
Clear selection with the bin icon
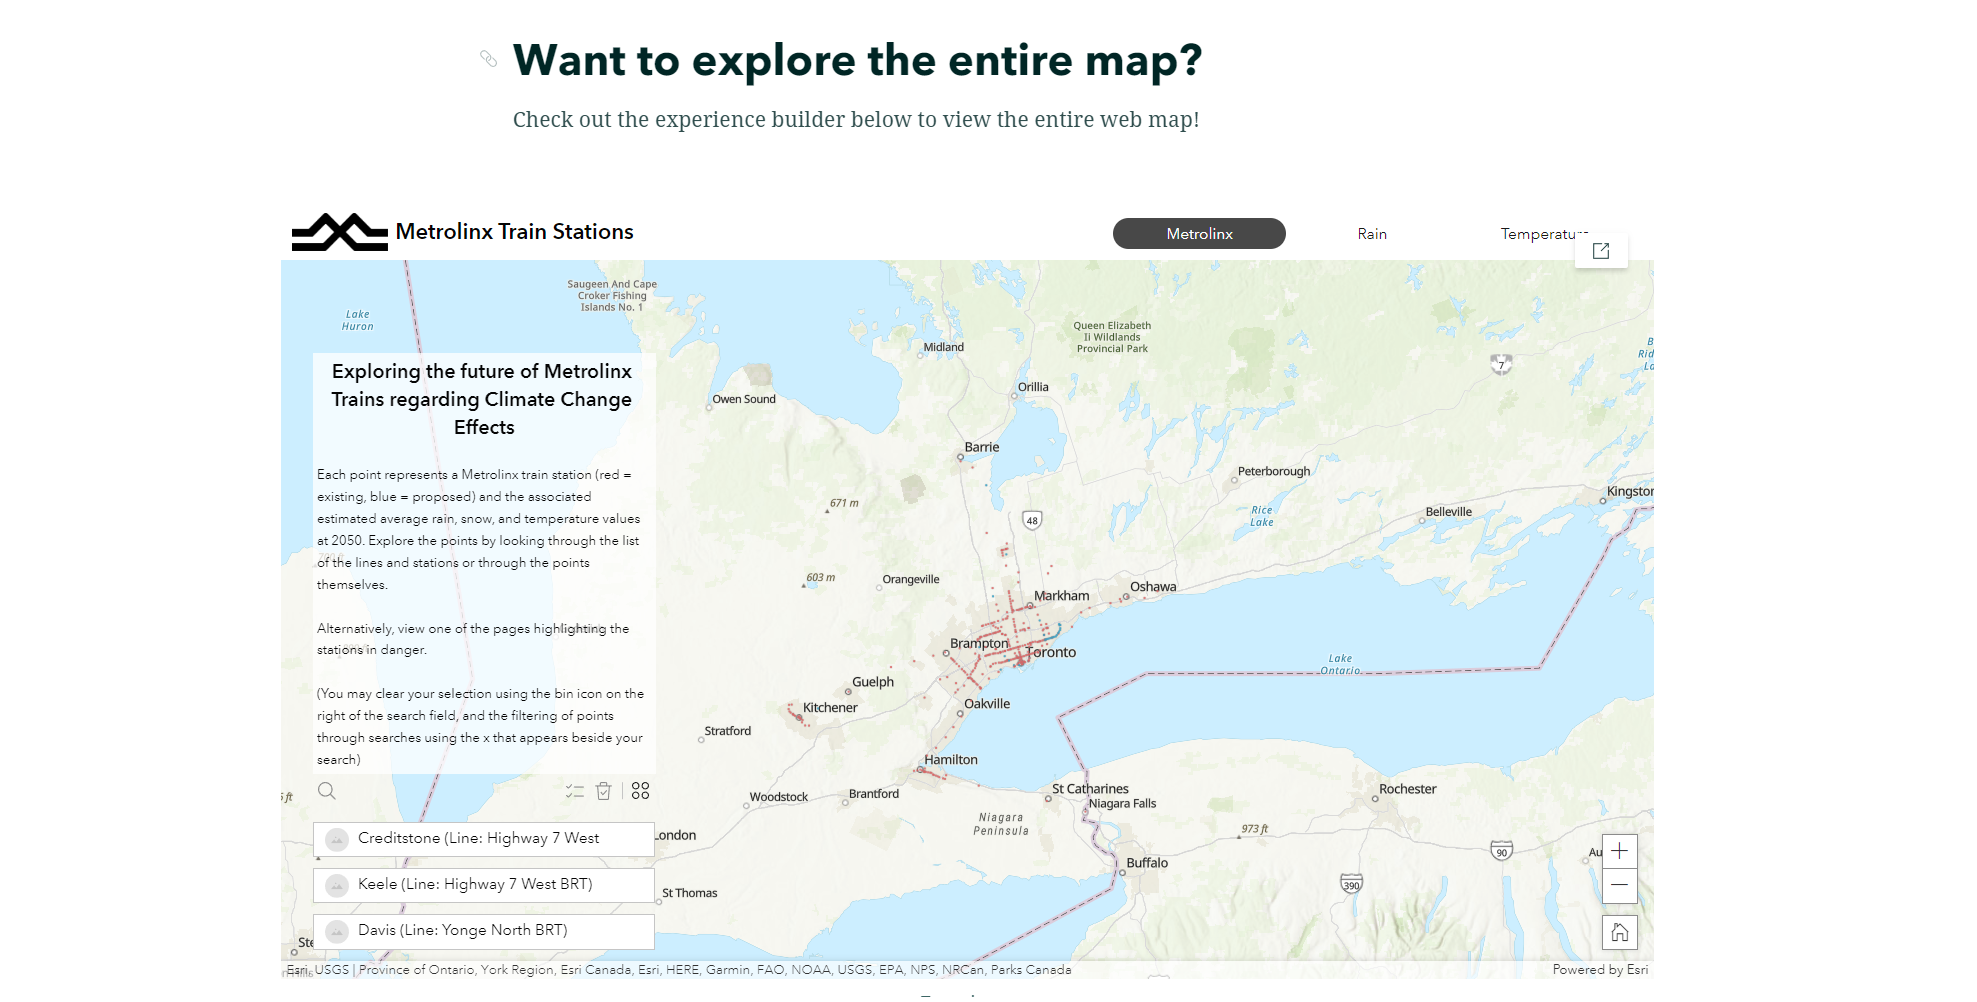click(x=604, y=791)
